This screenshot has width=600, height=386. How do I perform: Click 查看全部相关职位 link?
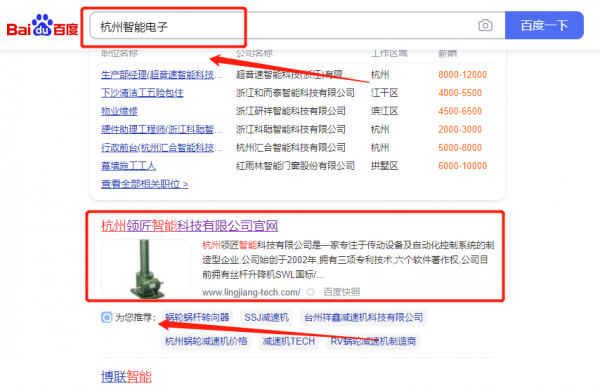145,184
